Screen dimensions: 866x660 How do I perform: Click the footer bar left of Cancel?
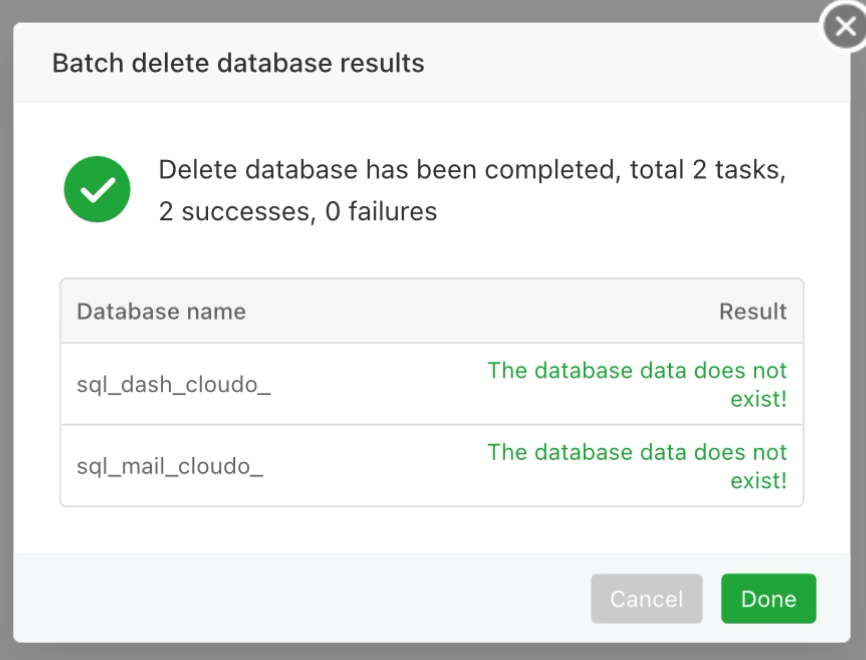click(x=300, y=599)
